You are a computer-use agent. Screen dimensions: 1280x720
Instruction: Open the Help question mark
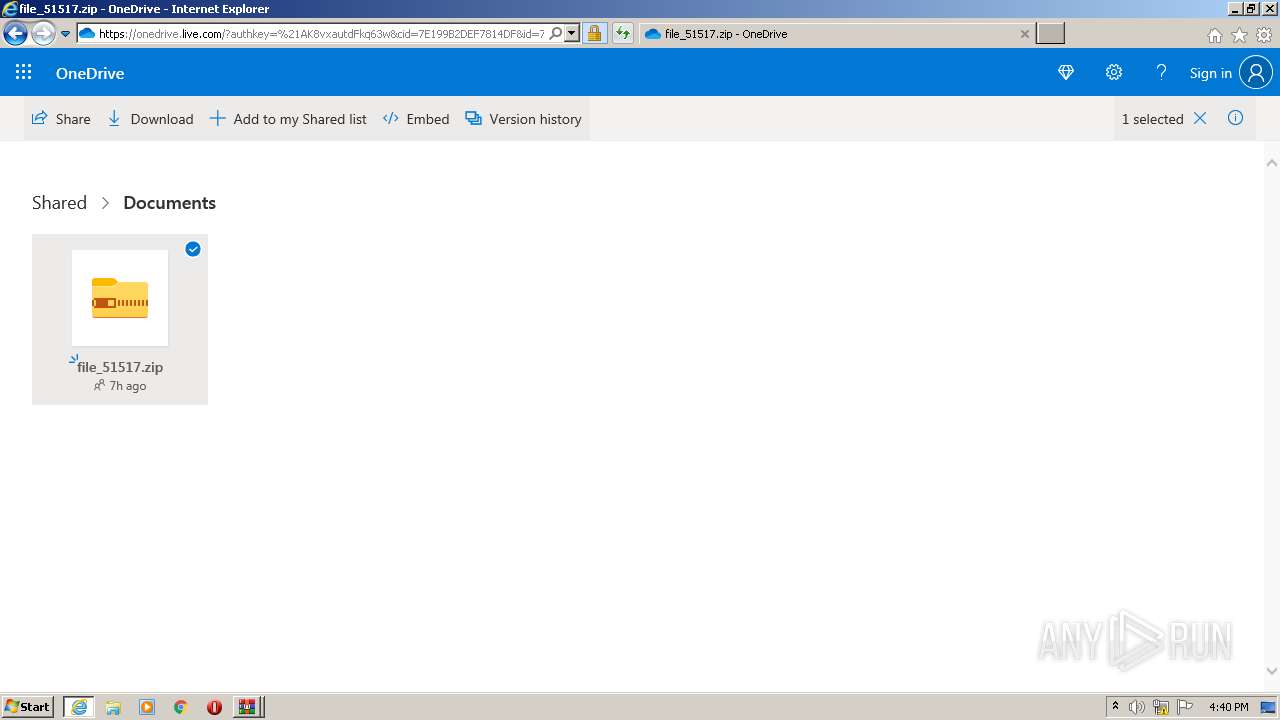[x=1161, y=72]
